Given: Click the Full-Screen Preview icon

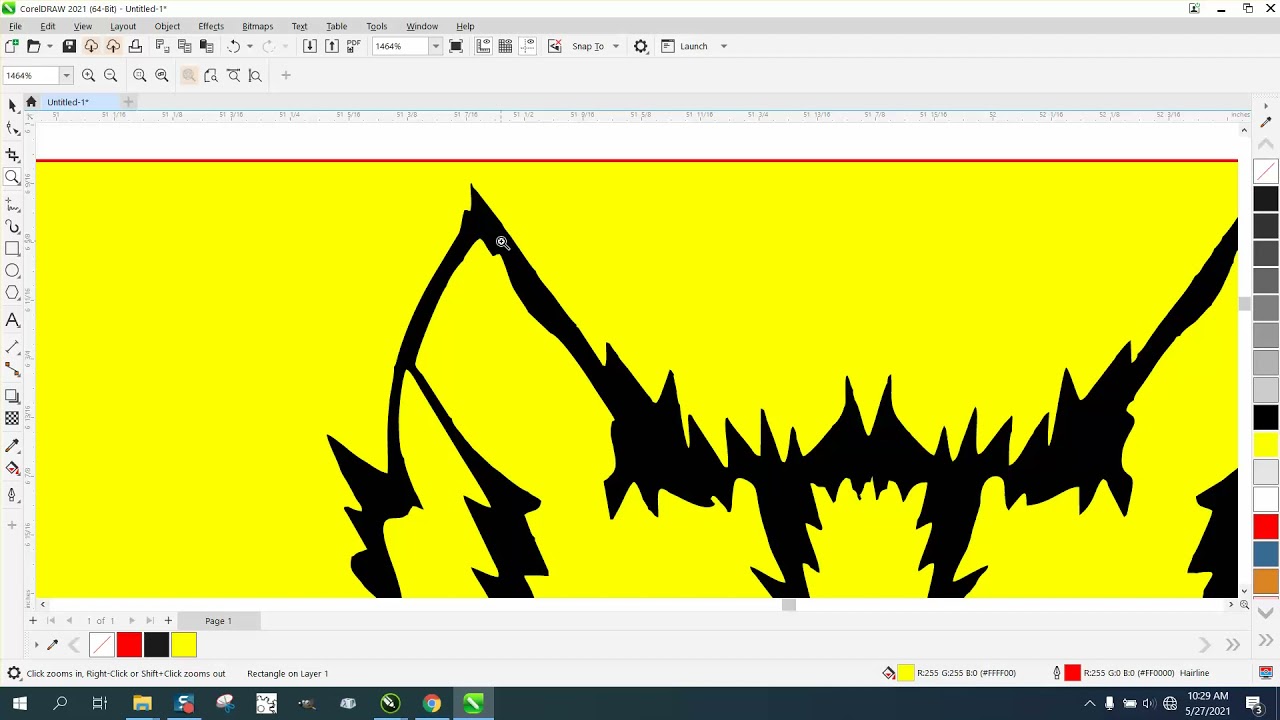Looking at the screenshot, I should point(456,46).
